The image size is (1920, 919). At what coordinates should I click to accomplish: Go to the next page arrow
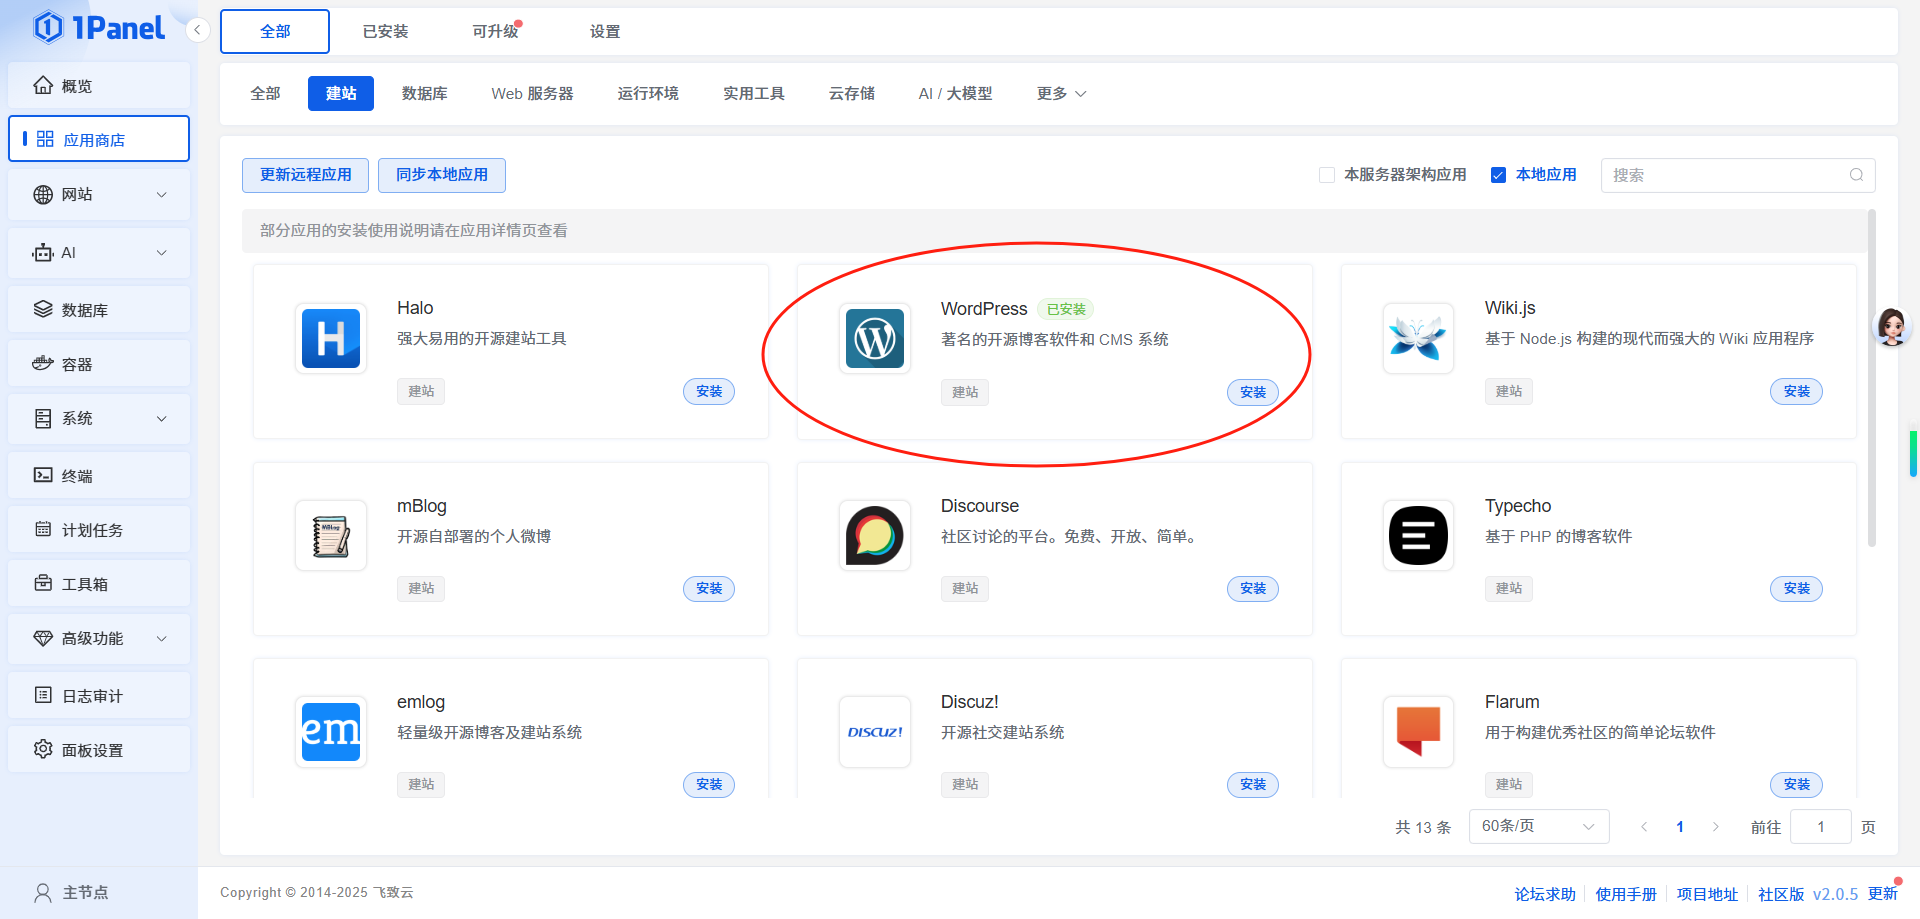1716,827
